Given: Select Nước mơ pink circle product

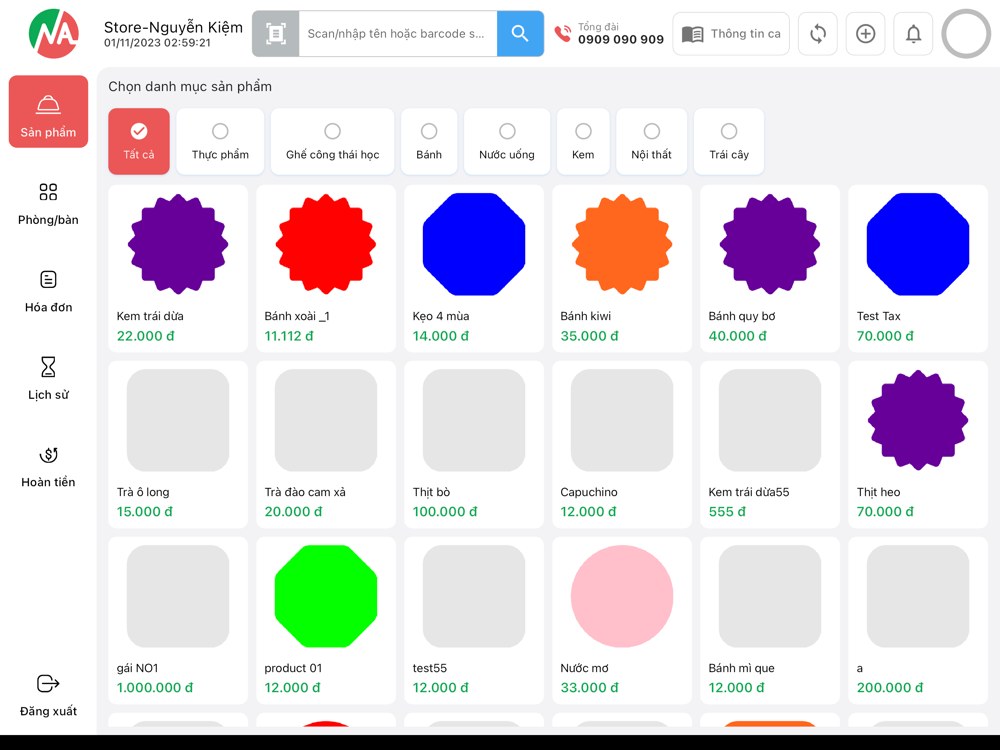Looking at the screenshot, I should pyautogui.click(x=622, y=621).
